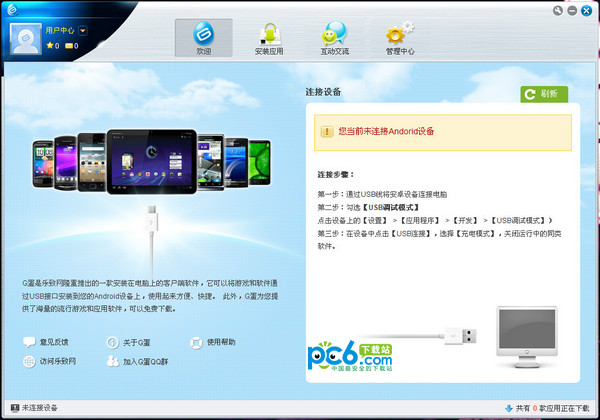Click the 关于G蛋 info icon
600x420 pixels.
click(x=112, y=343)
